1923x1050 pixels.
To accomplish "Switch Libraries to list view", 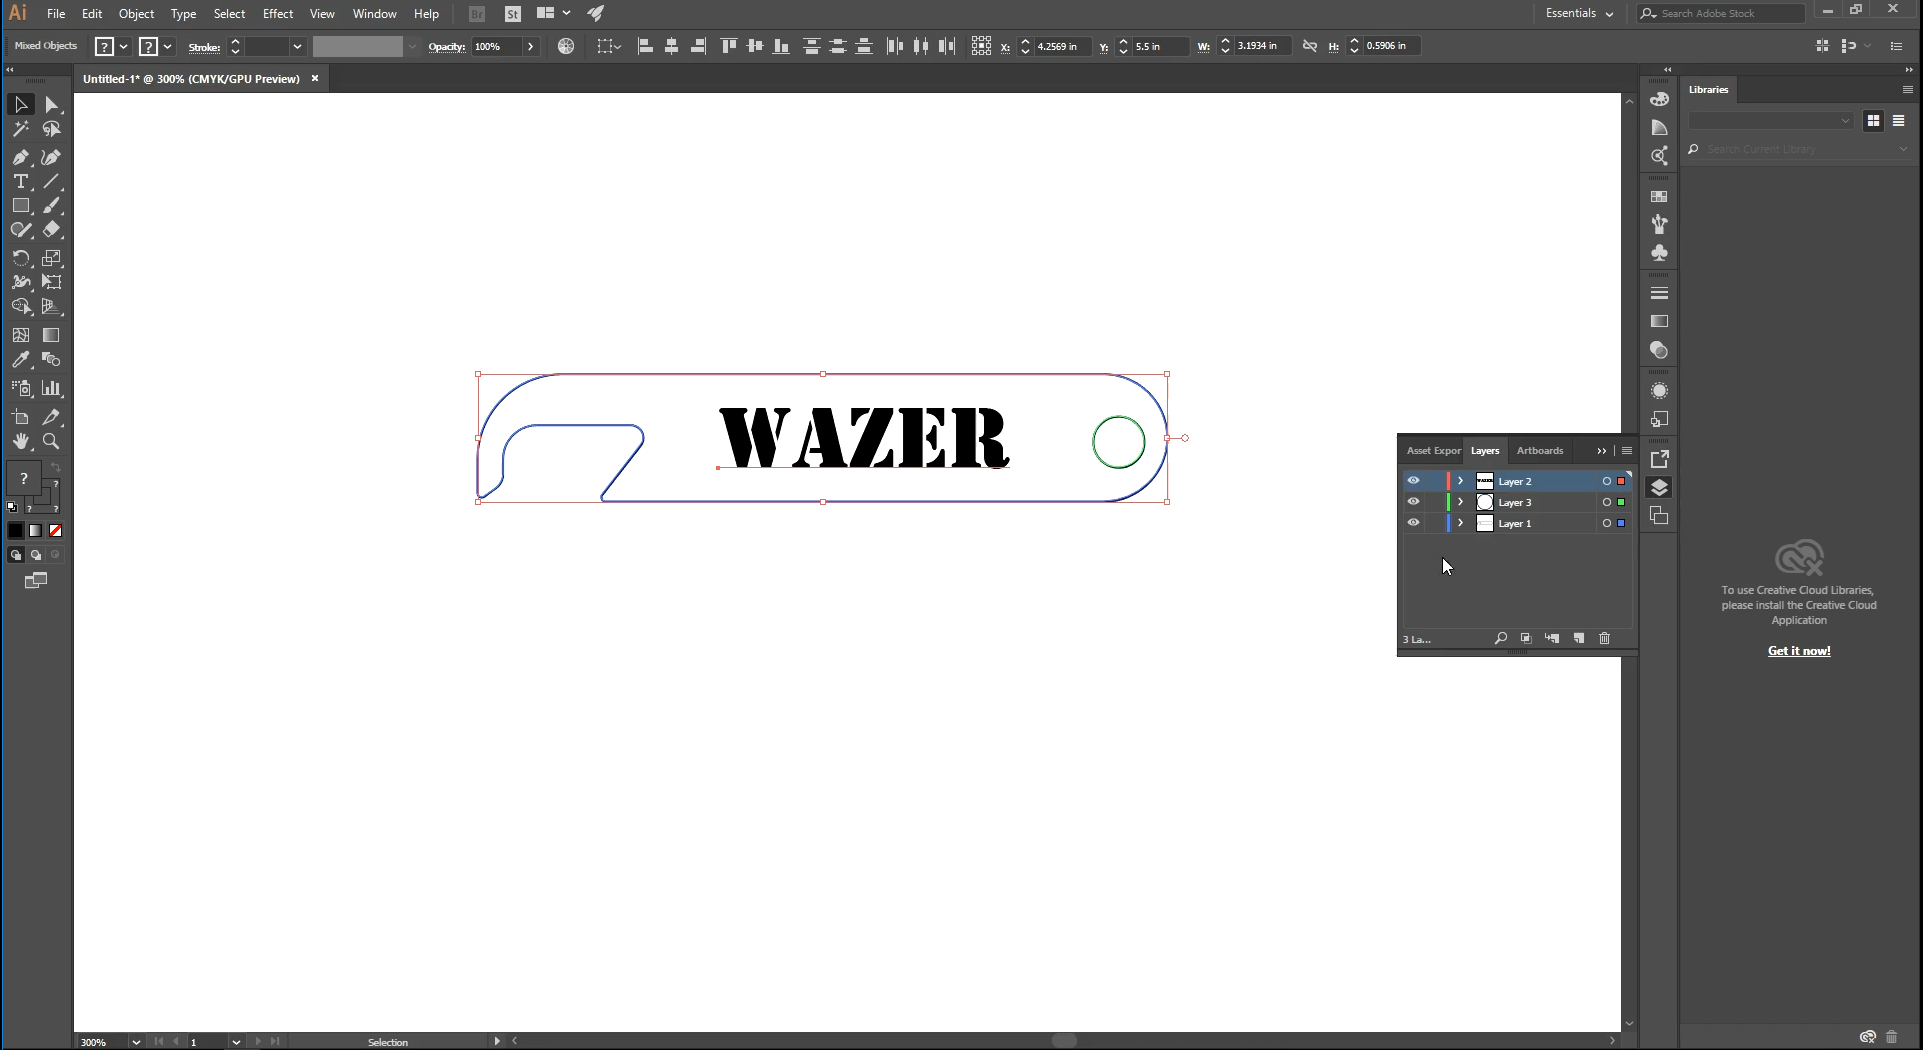I will click(1898, 120).
